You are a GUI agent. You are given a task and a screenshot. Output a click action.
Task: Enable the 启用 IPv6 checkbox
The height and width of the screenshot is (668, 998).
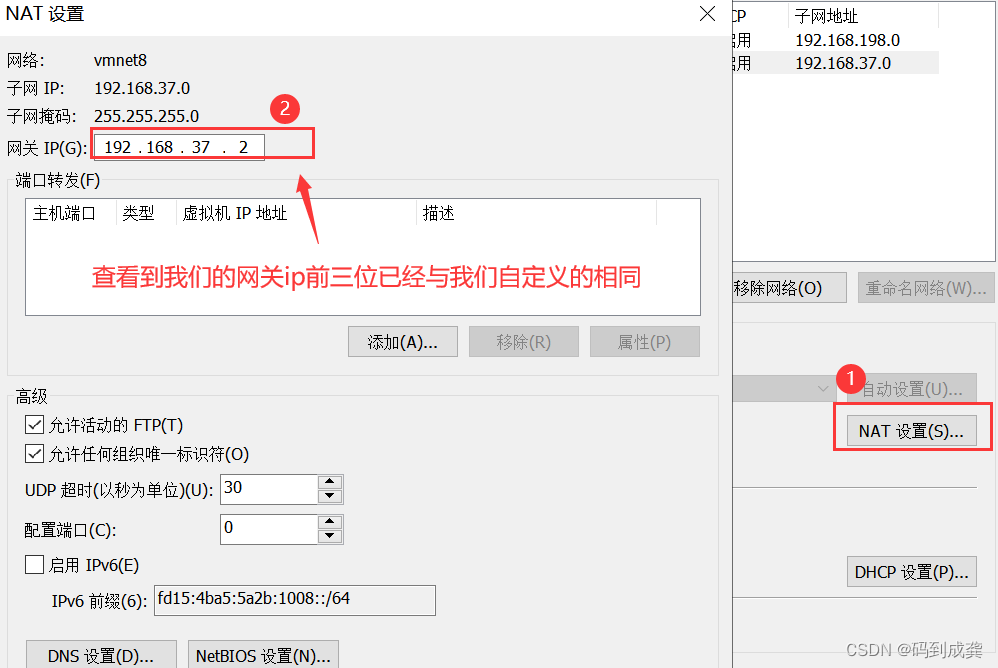[x=34, y=565]
